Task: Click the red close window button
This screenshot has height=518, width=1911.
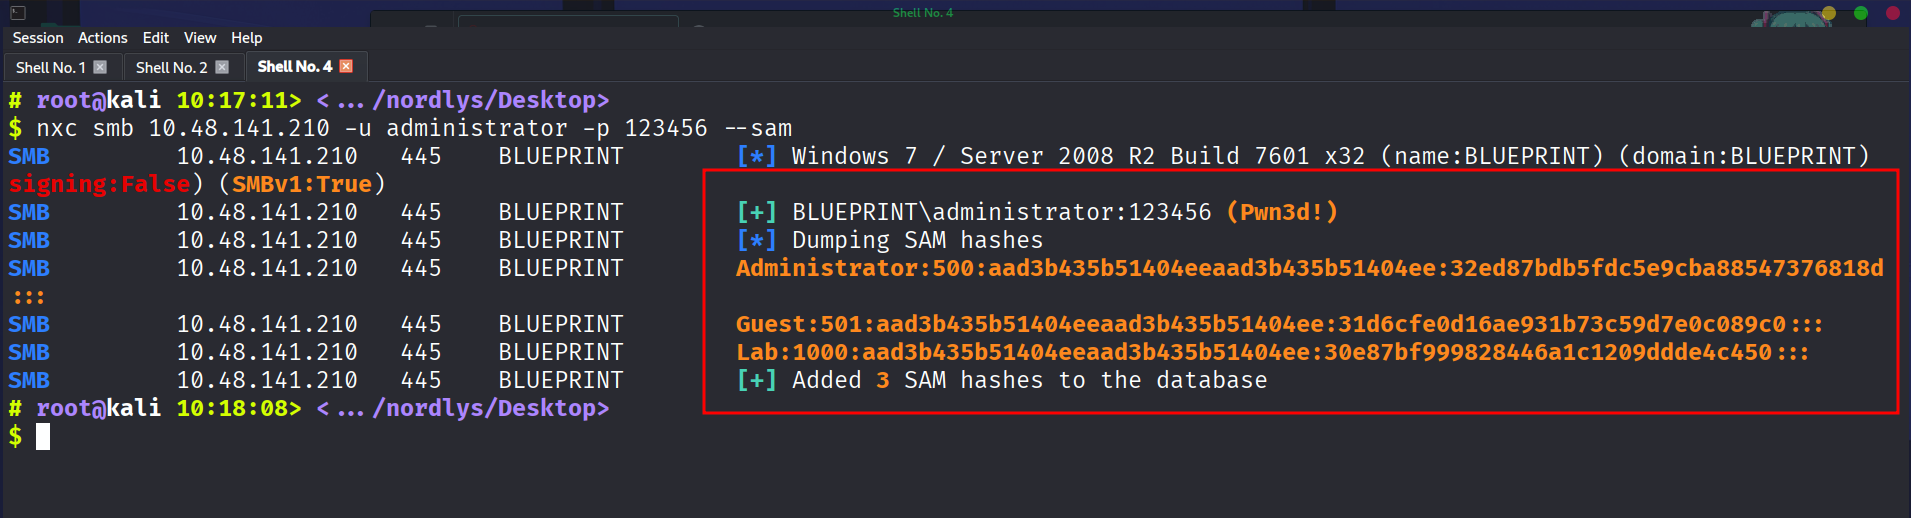Action: (1893, 13)
